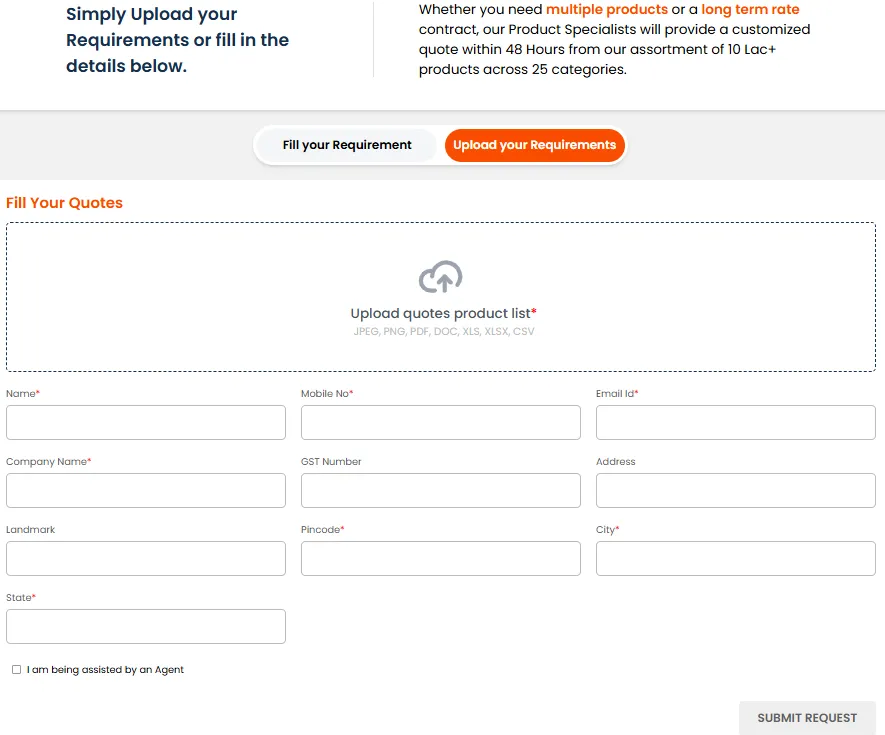Image resolution: width=885 pixels, height=735 pixels.
Task: Tick the 'assisted by an Agent' checkbox
Action: coord(16,670)
